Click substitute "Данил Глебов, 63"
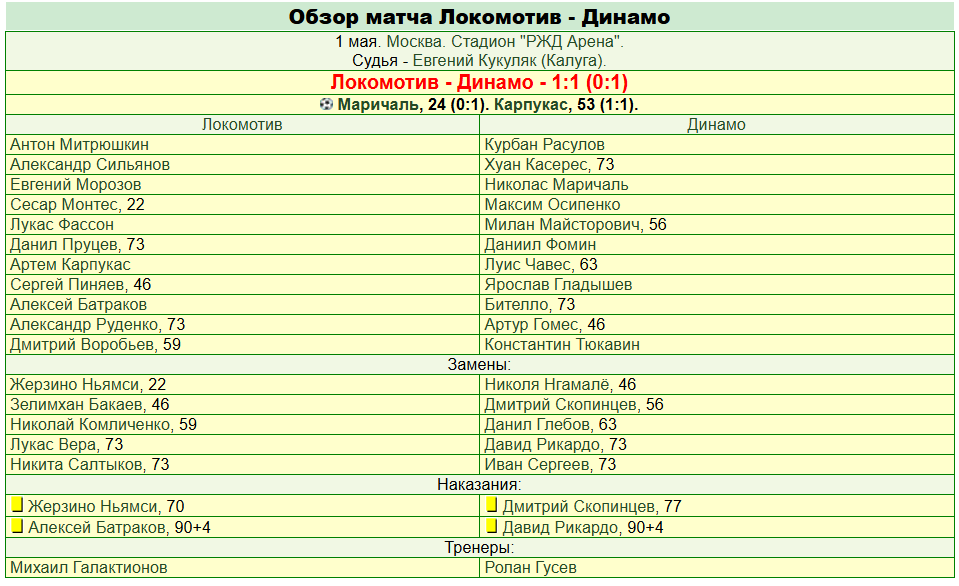 point(550,425)
